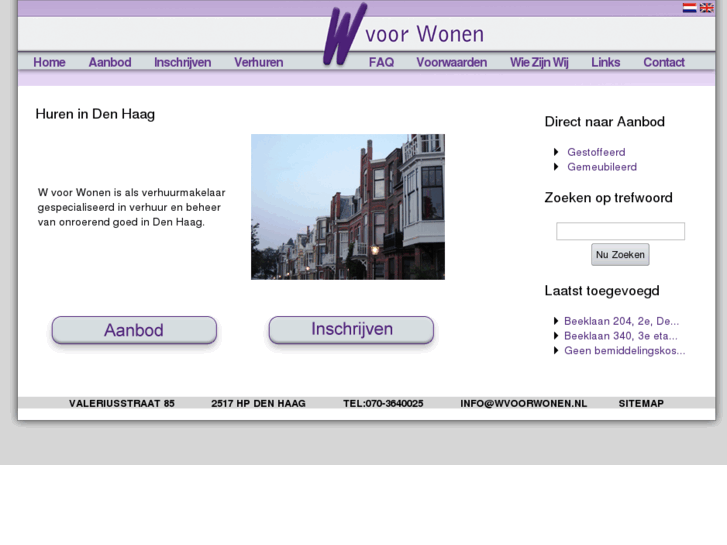Click the Laatst toegevoegd heading
The width and height of the screenshot is (727, 545).
pyautogui.click(x=602, y=291)
